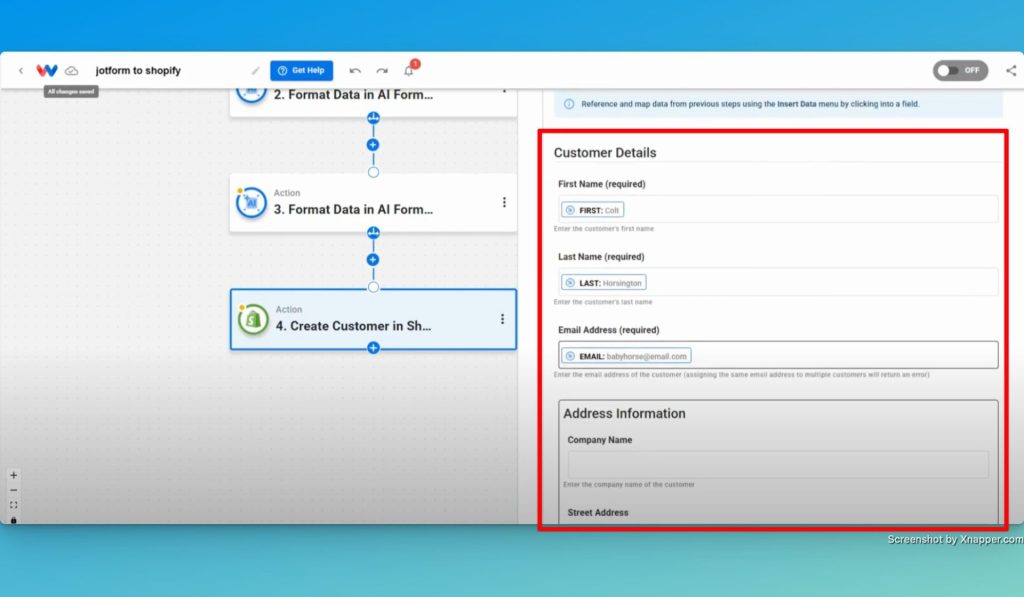Click the Customer Details heading
1024x597 pixels.
[x=605, y=153]
